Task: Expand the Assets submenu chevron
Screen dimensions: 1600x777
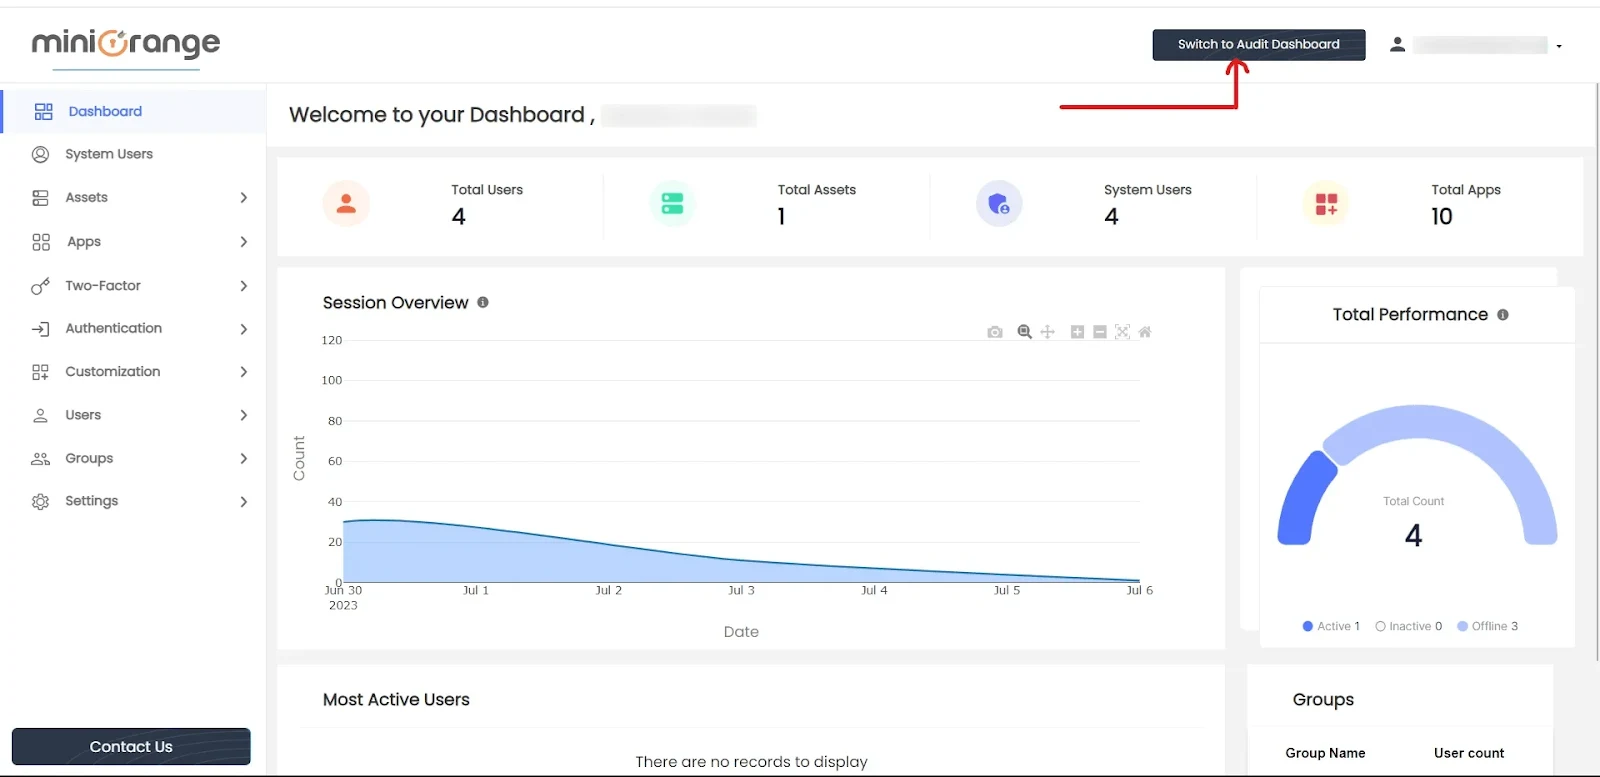Action: click(243, 198)
